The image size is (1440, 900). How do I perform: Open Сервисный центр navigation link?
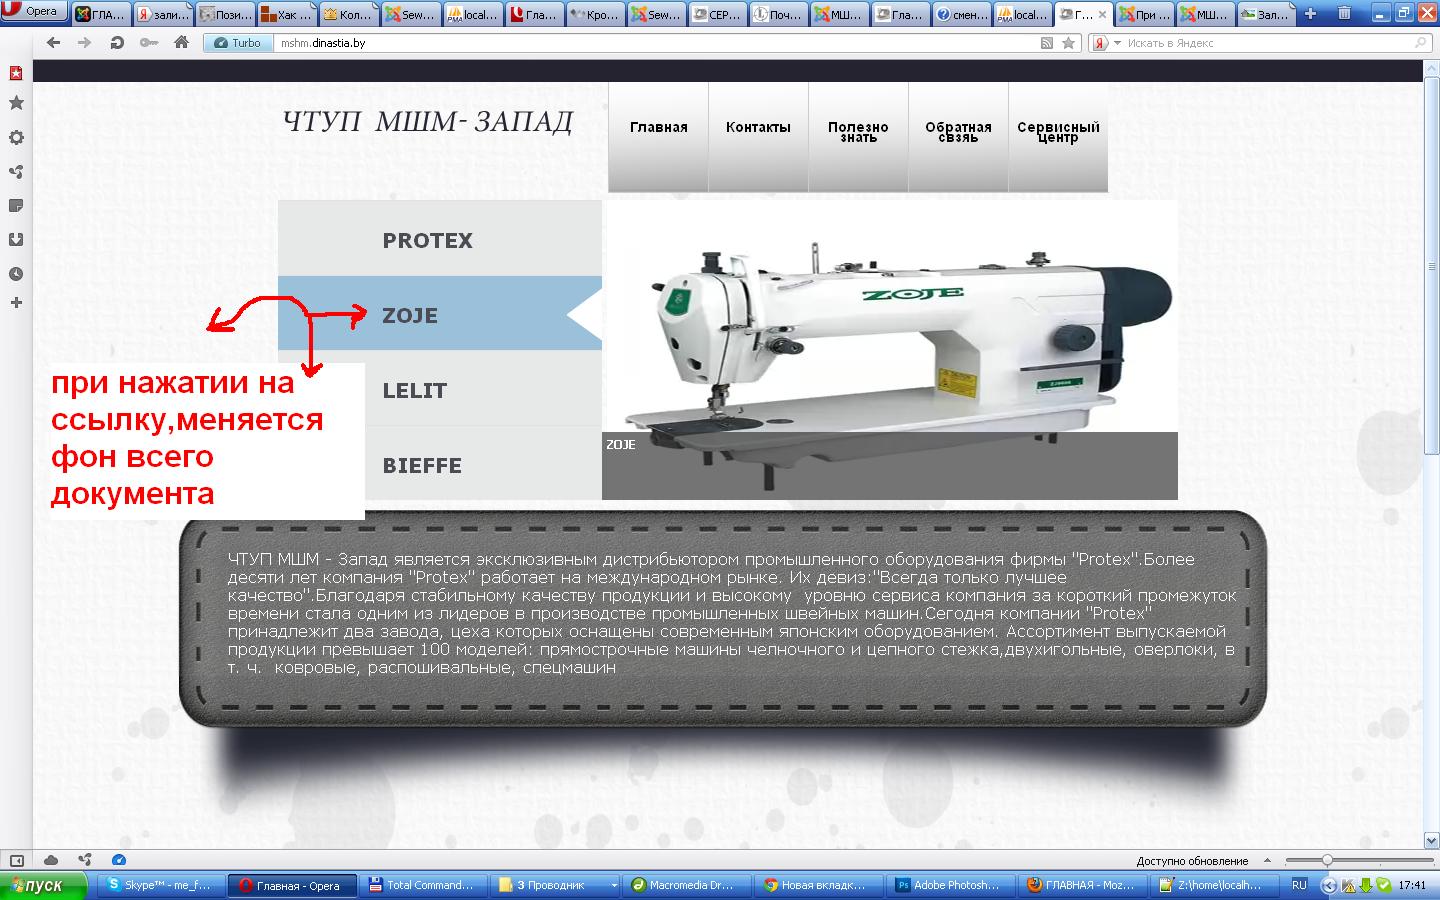[1058, 137]
